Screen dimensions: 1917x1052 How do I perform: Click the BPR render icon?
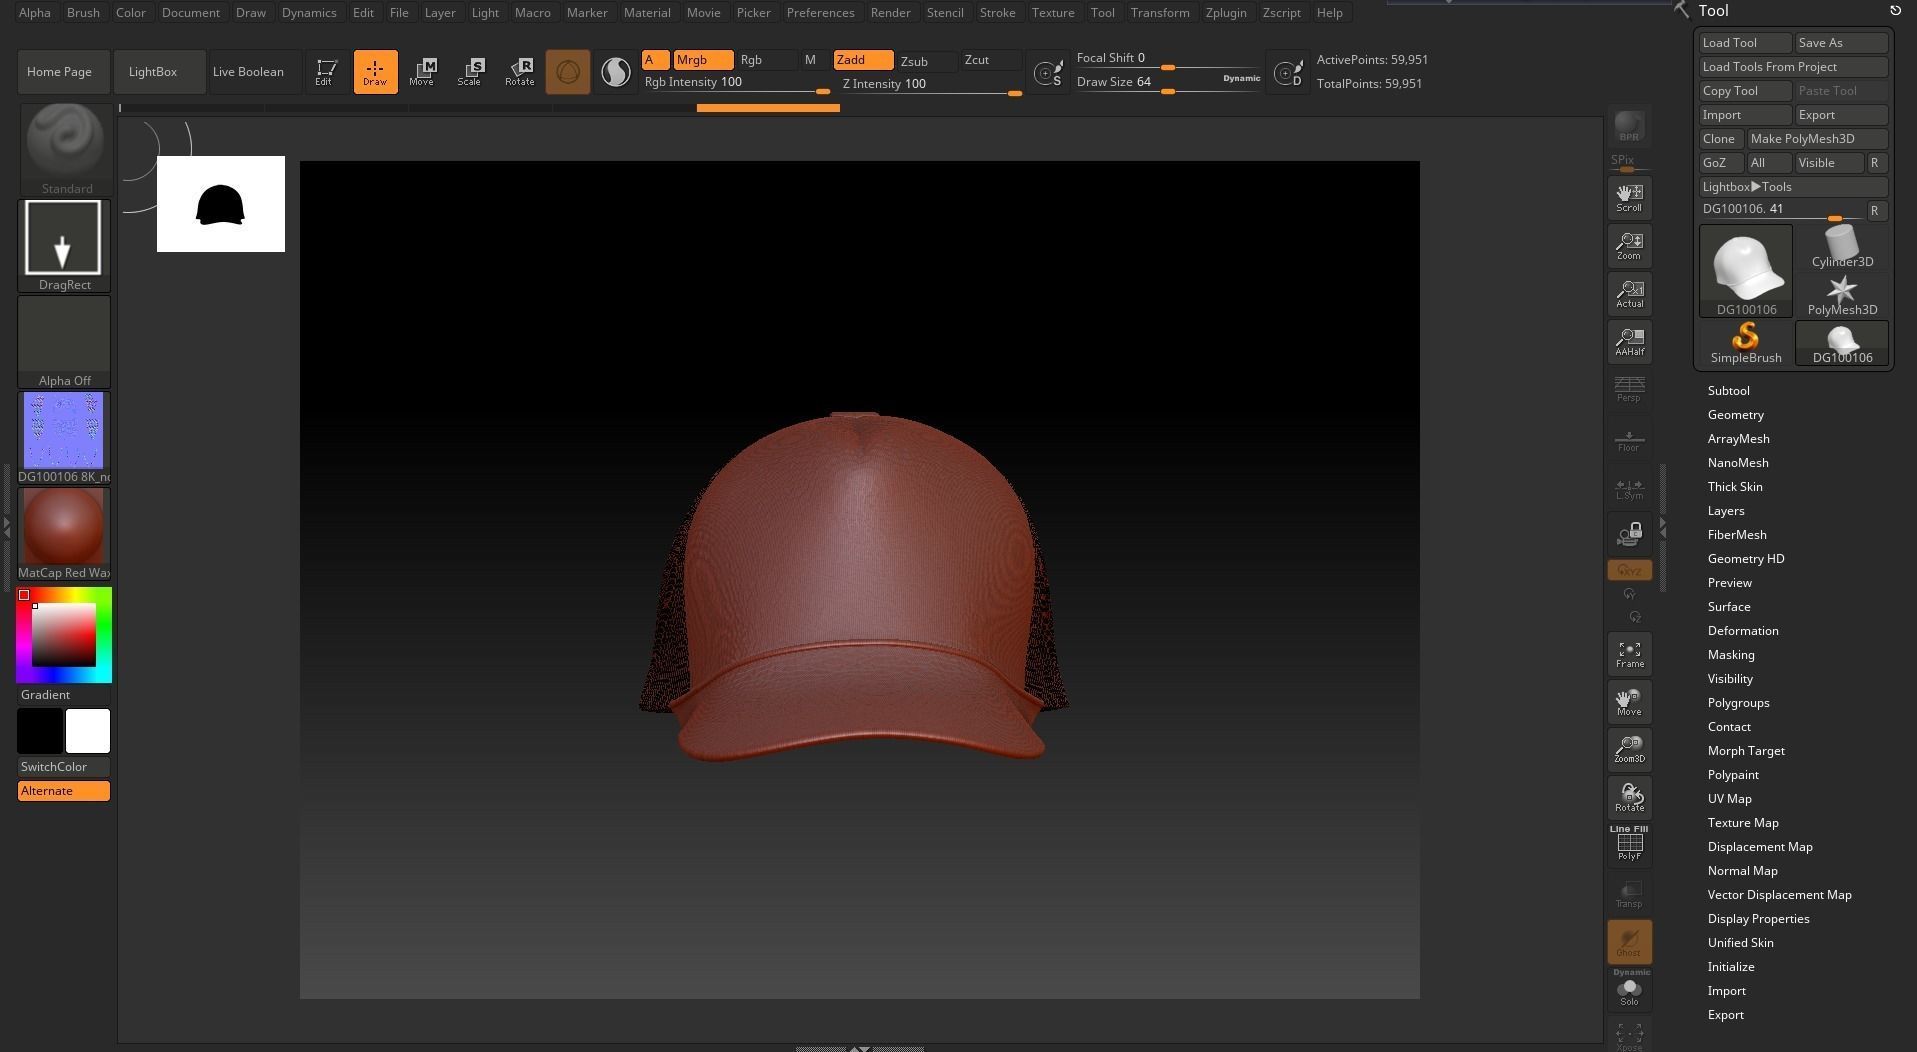[x=1629, y=126]
